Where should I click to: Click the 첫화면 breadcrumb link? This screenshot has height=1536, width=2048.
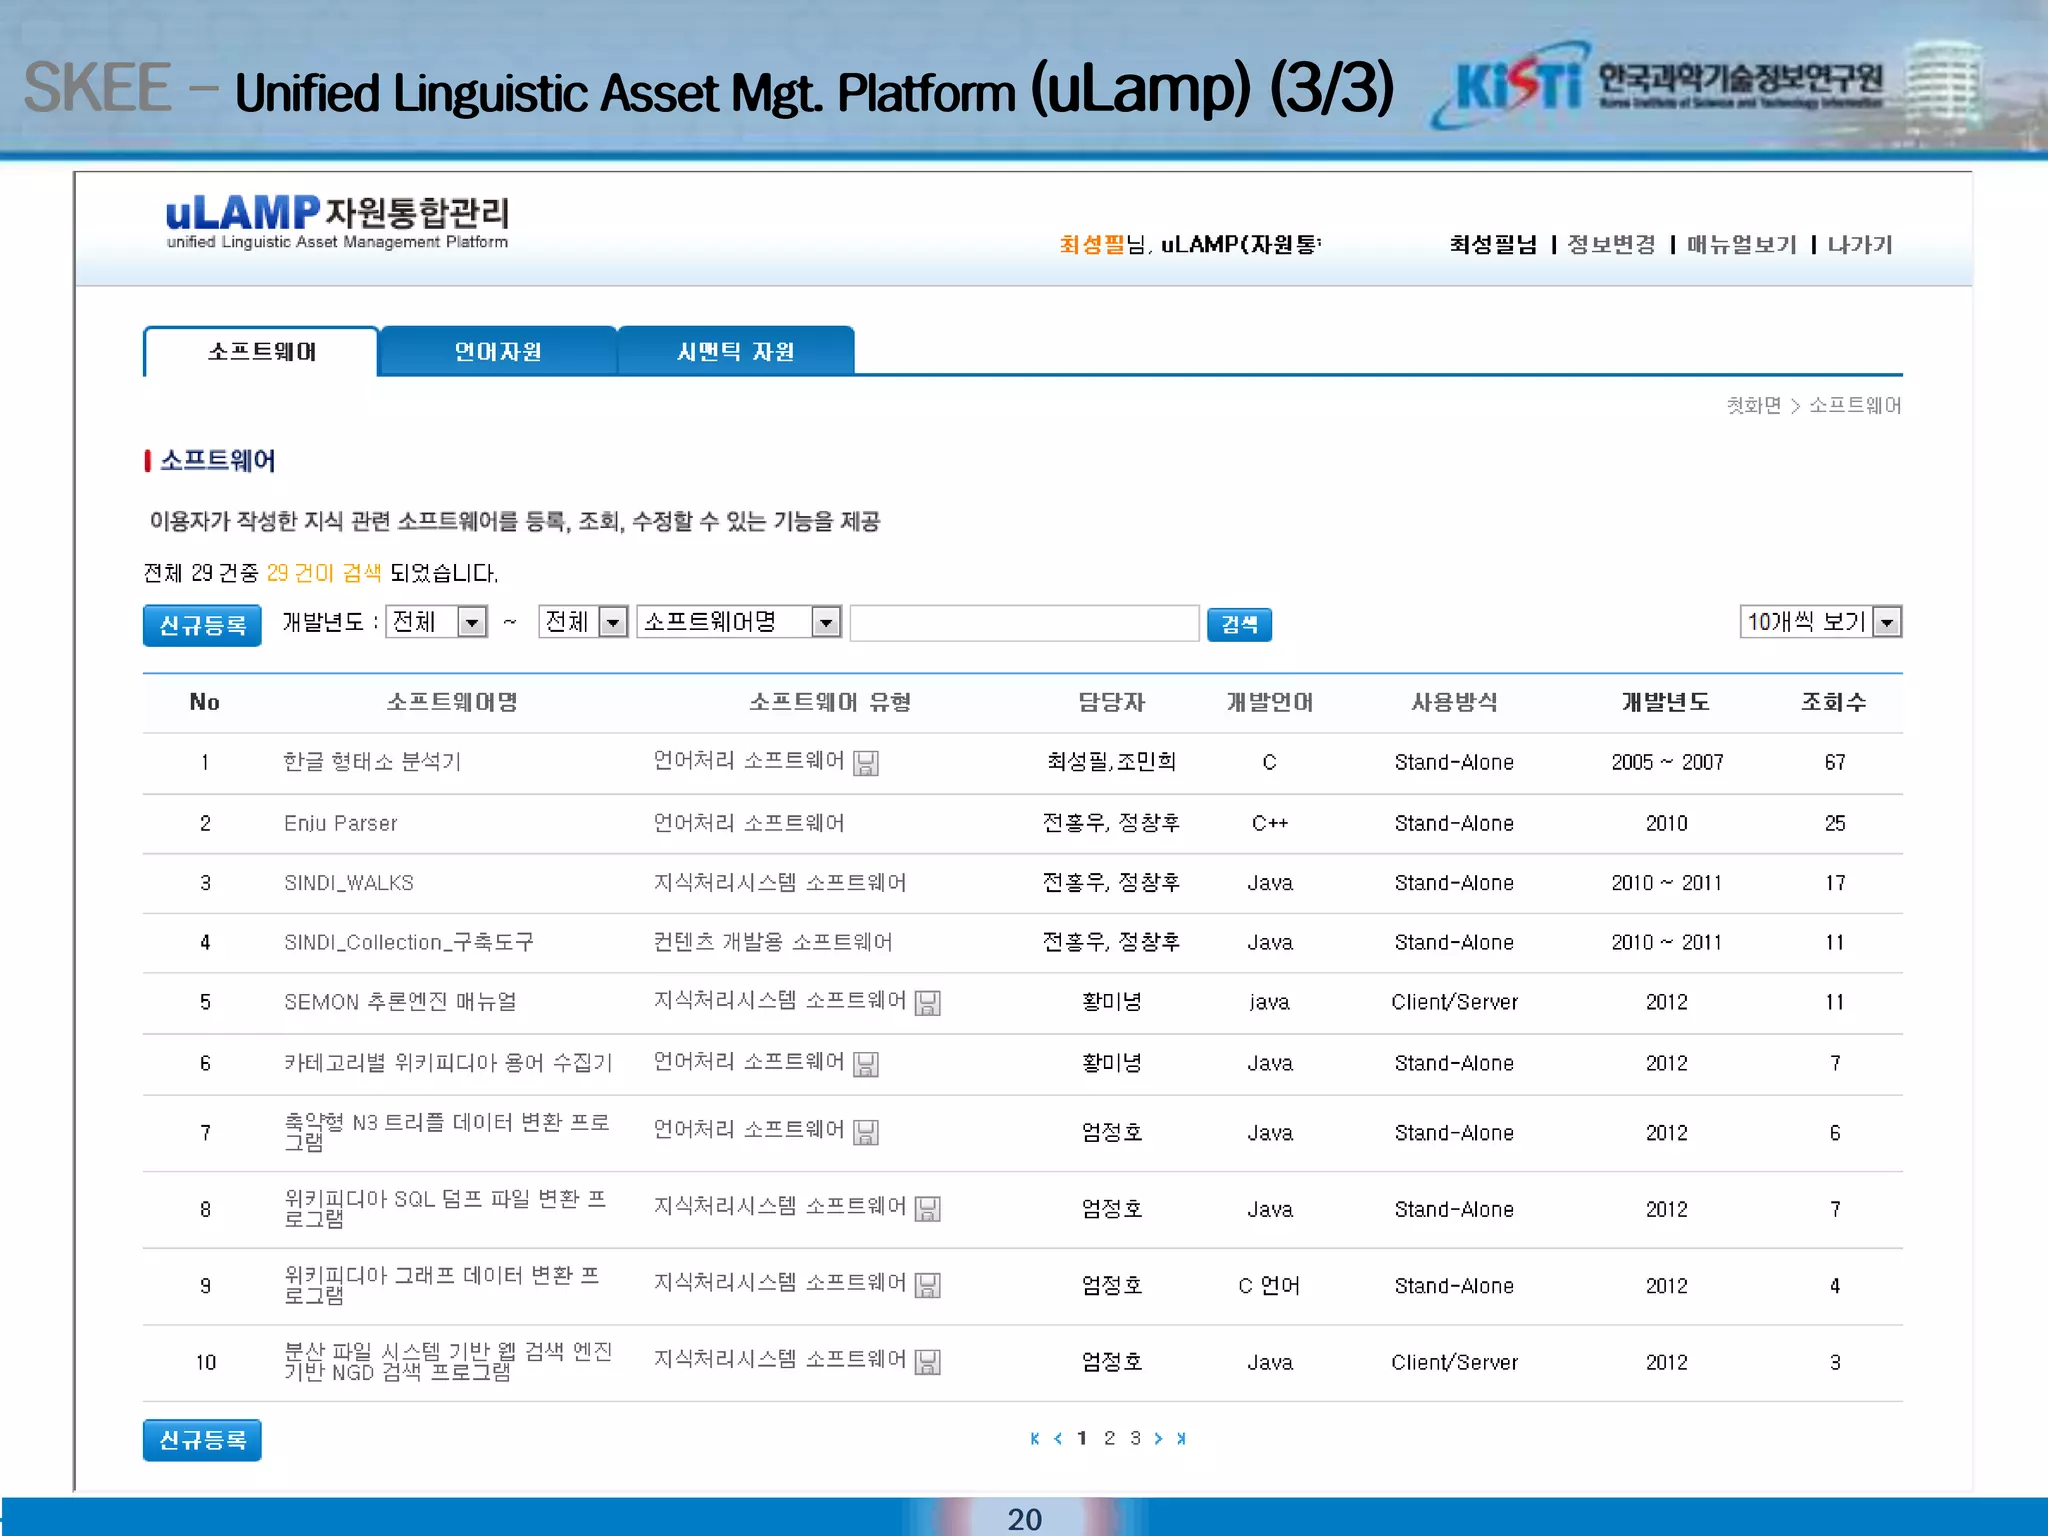point(1754,405)
